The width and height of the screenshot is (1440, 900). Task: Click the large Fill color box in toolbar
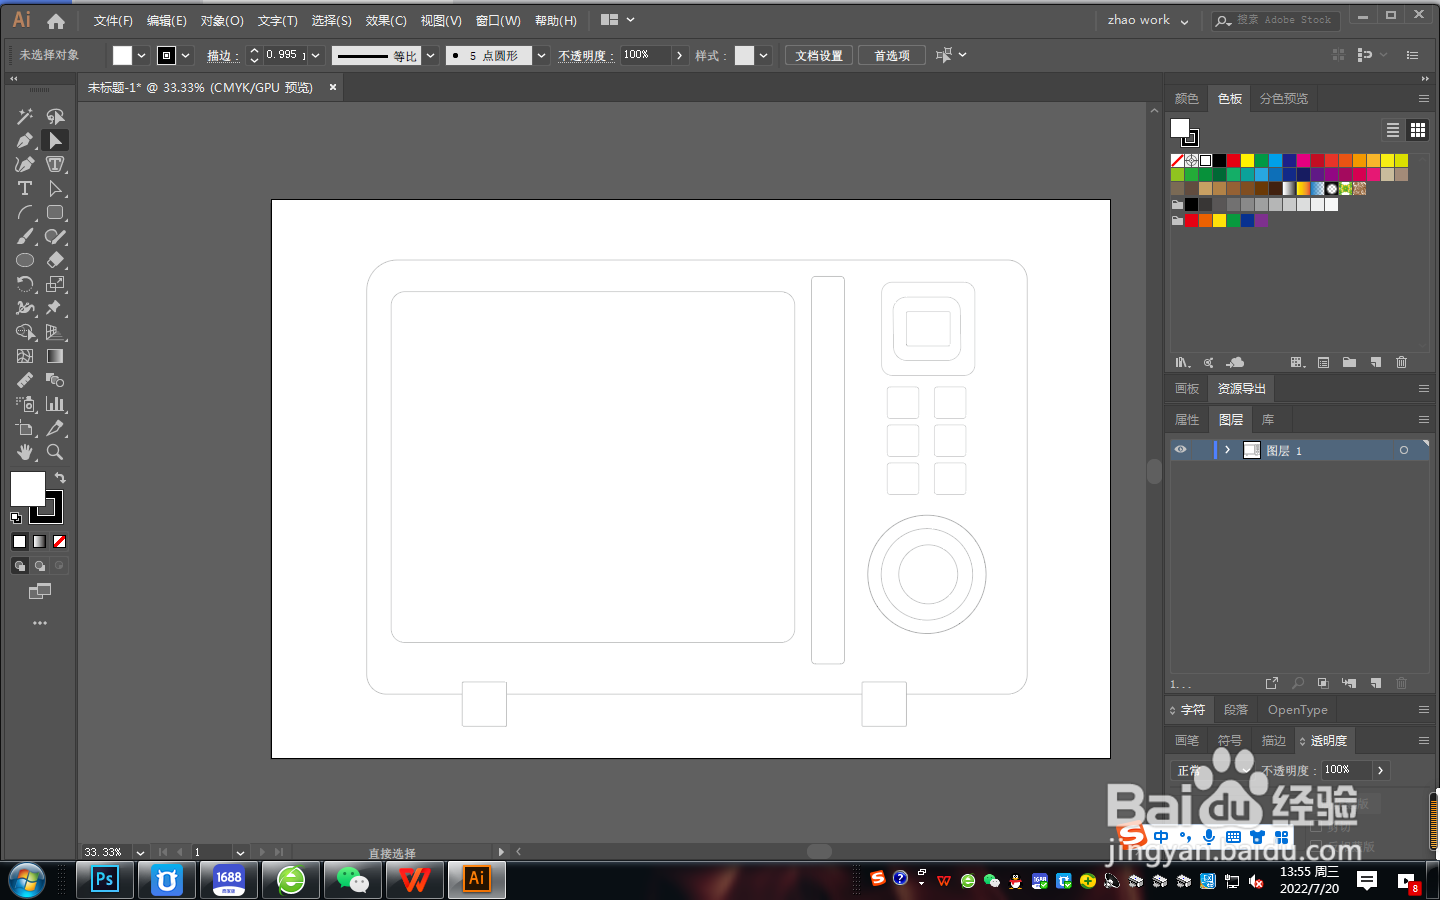click(27, 489)
